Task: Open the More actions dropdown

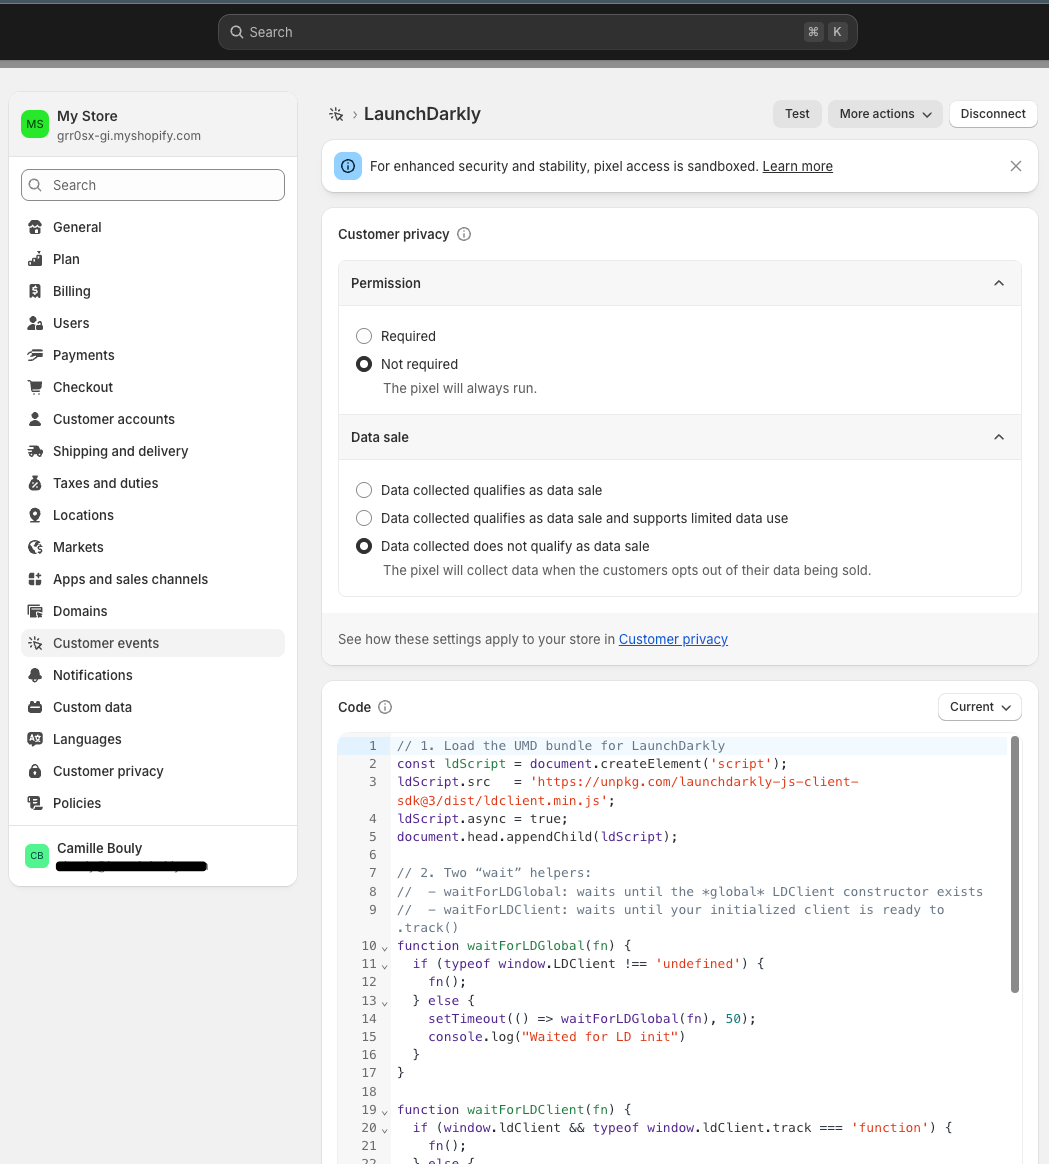Action: (884, 113)
